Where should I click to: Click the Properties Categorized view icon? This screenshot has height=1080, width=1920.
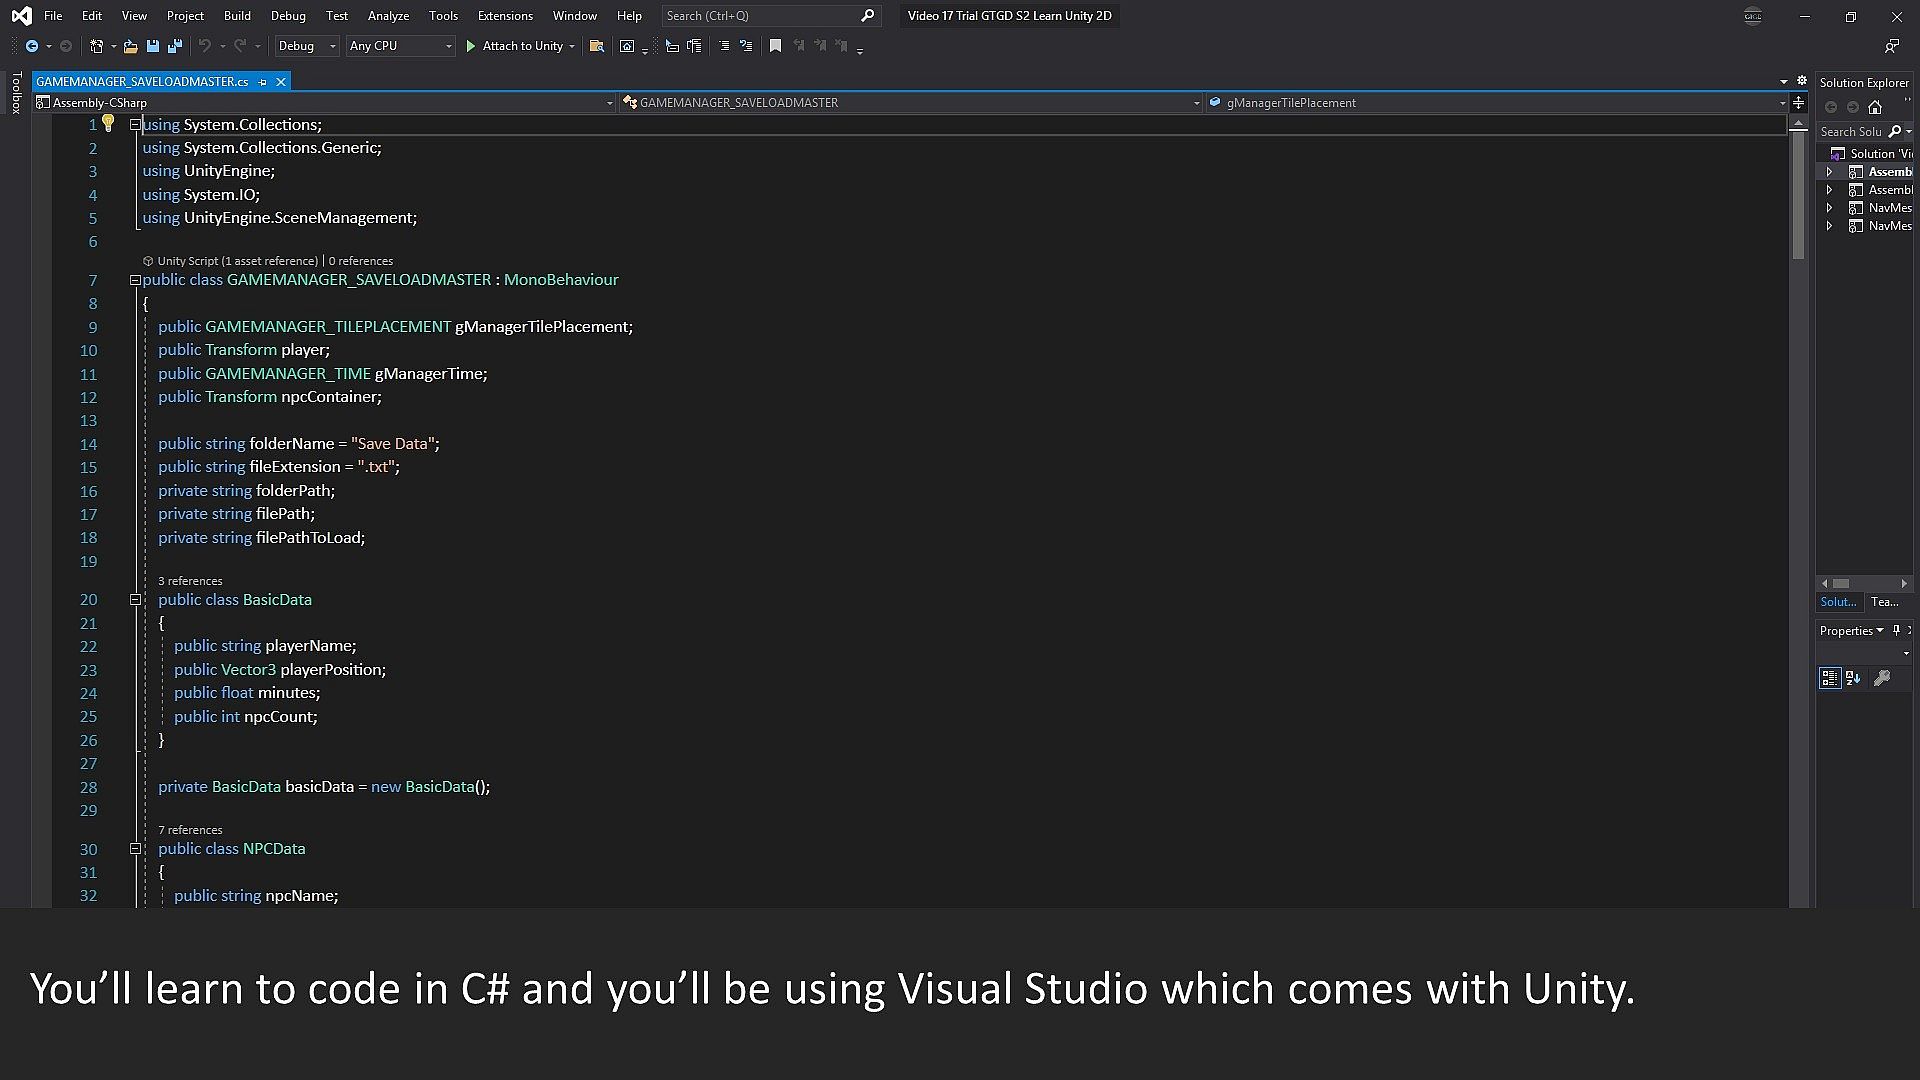(1829, 679)
